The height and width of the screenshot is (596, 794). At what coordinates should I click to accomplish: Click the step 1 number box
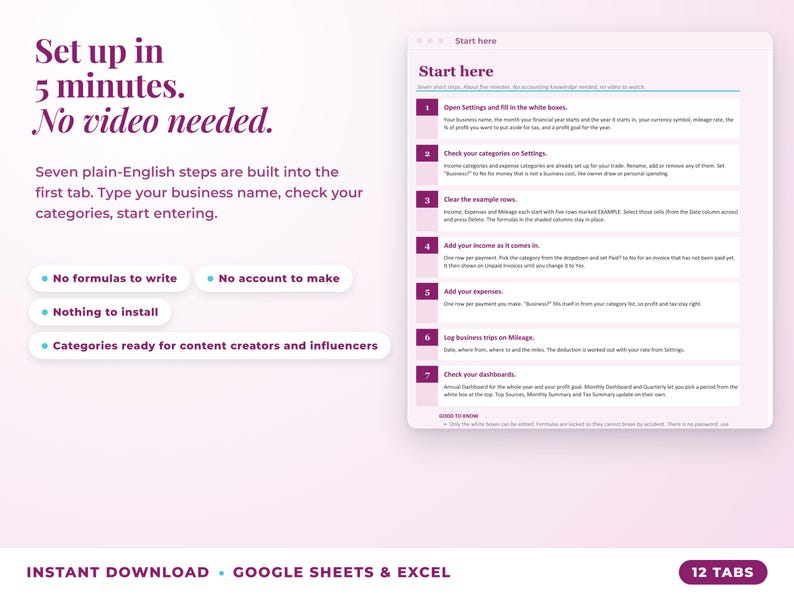(427, 107)
